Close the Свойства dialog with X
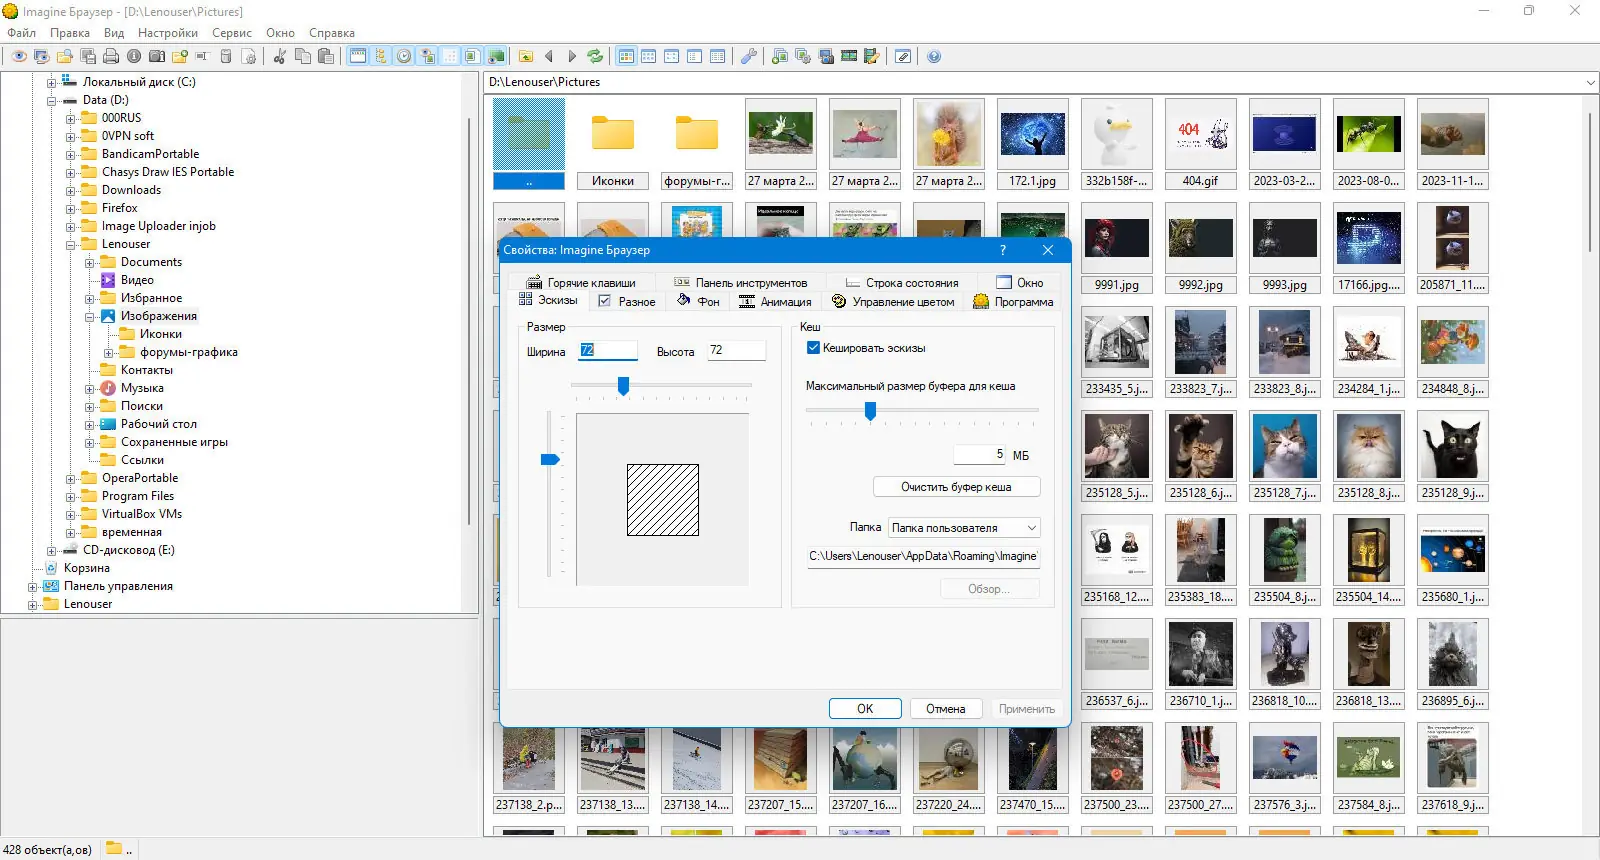Screen dimensions: 1600x860 [x=1047, y=250]
